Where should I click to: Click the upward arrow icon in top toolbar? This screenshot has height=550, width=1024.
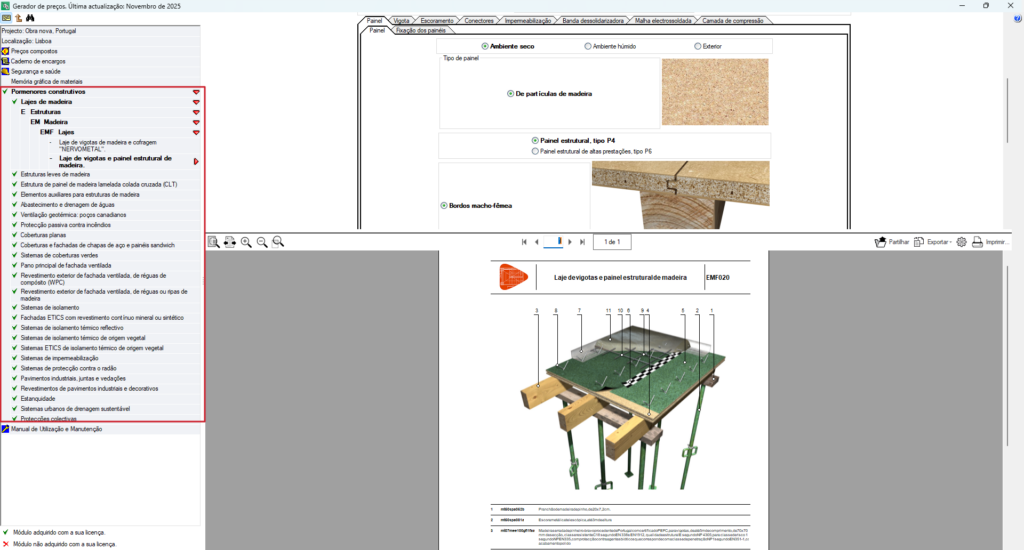[x=18, y=18]
